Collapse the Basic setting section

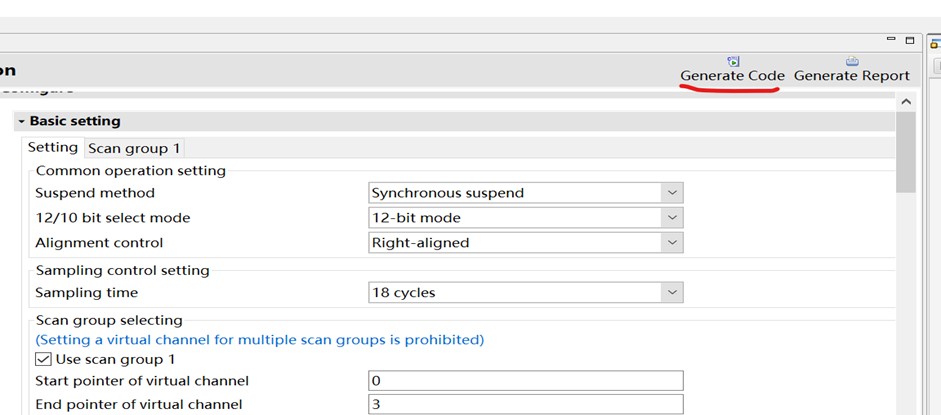(x=22, y=121)
